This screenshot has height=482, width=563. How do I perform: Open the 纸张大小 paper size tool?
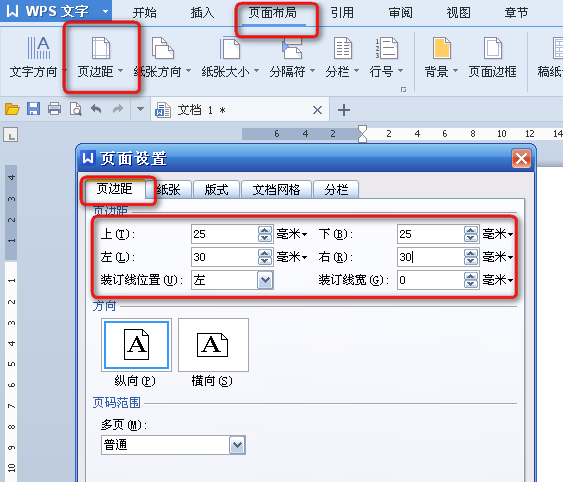pos(230,57)
